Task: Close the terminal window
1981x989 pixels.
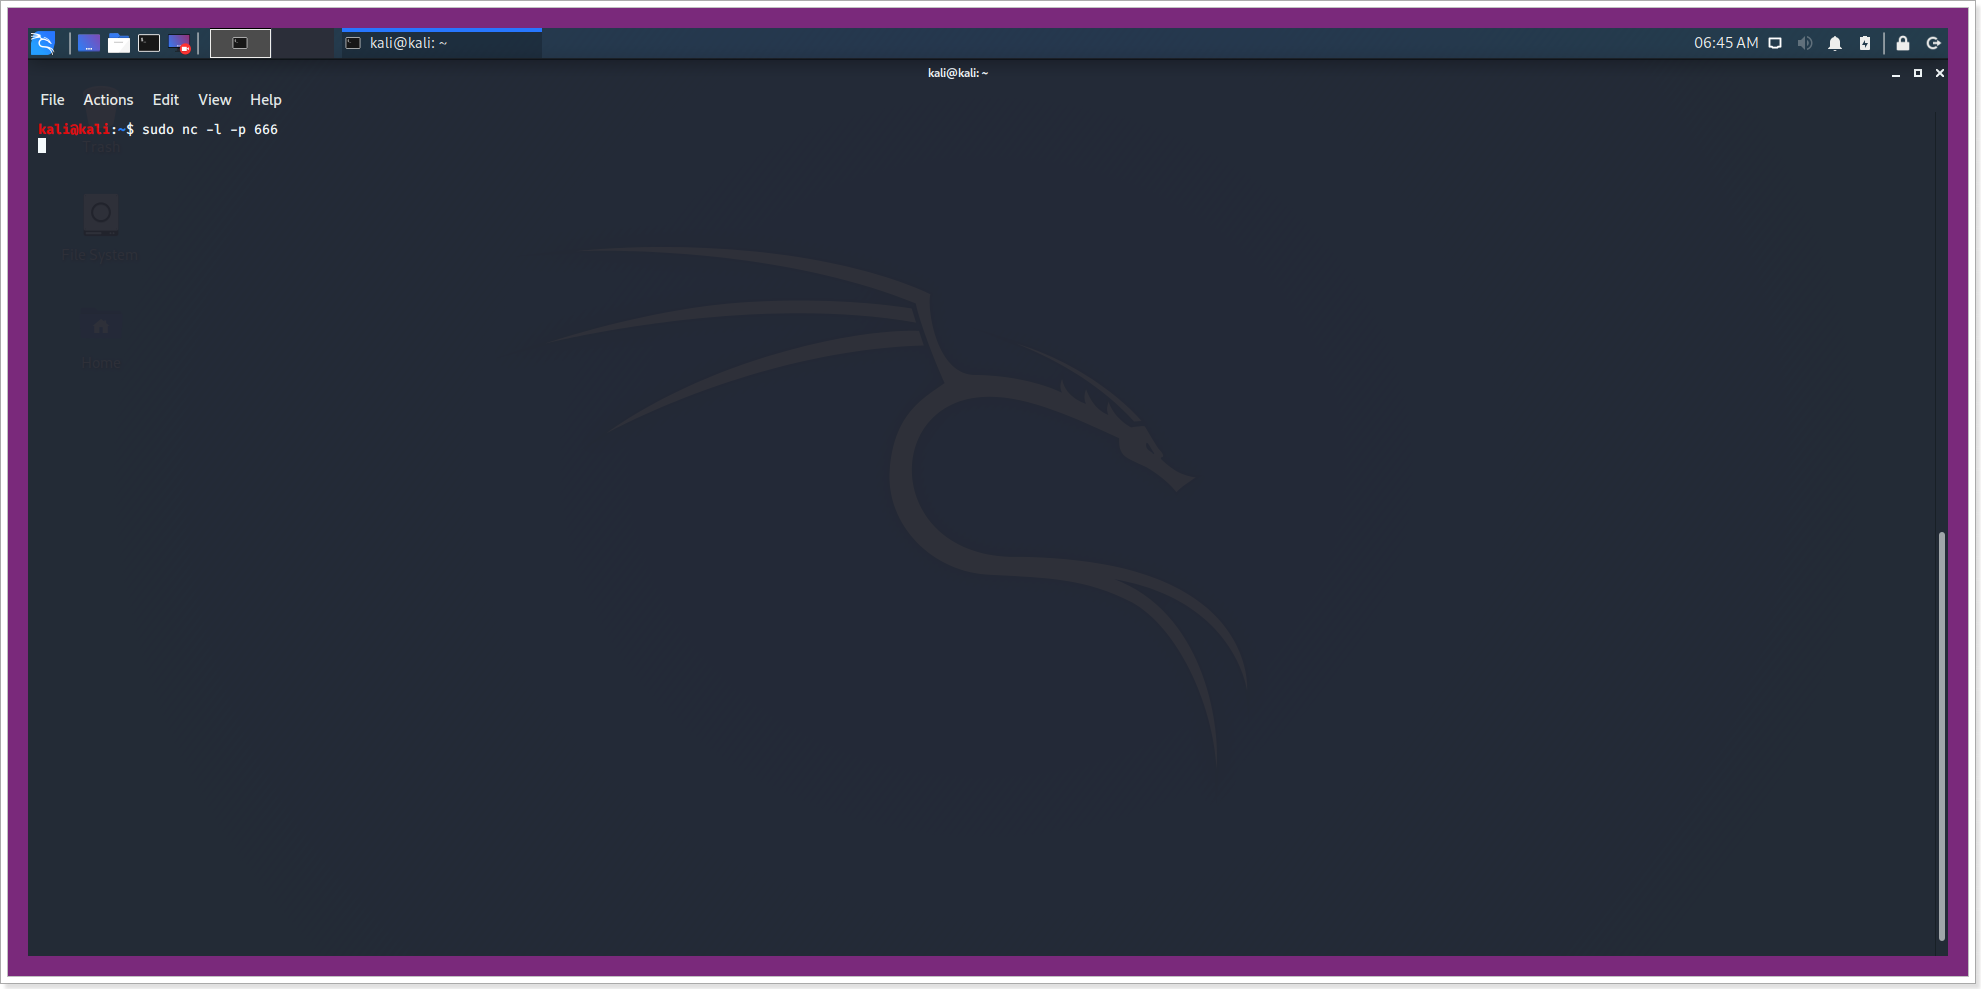Action: click(x=1940, y=73)
